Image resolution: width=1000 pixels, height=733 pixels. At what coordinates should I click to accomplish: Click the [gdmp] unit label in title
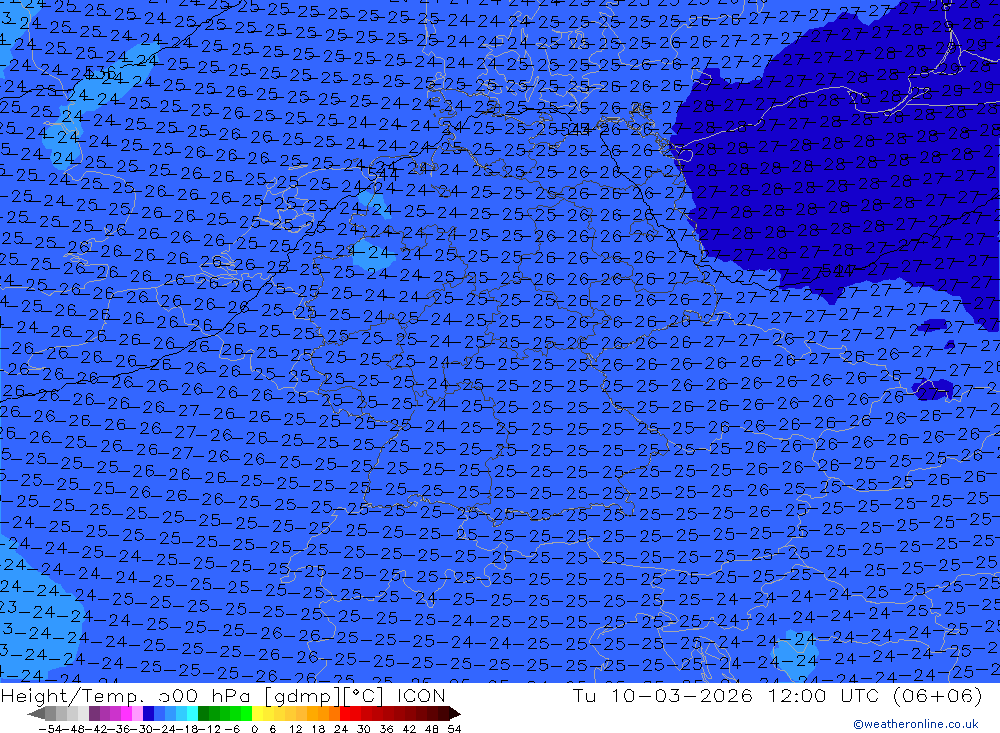click(x=303, y=696)
